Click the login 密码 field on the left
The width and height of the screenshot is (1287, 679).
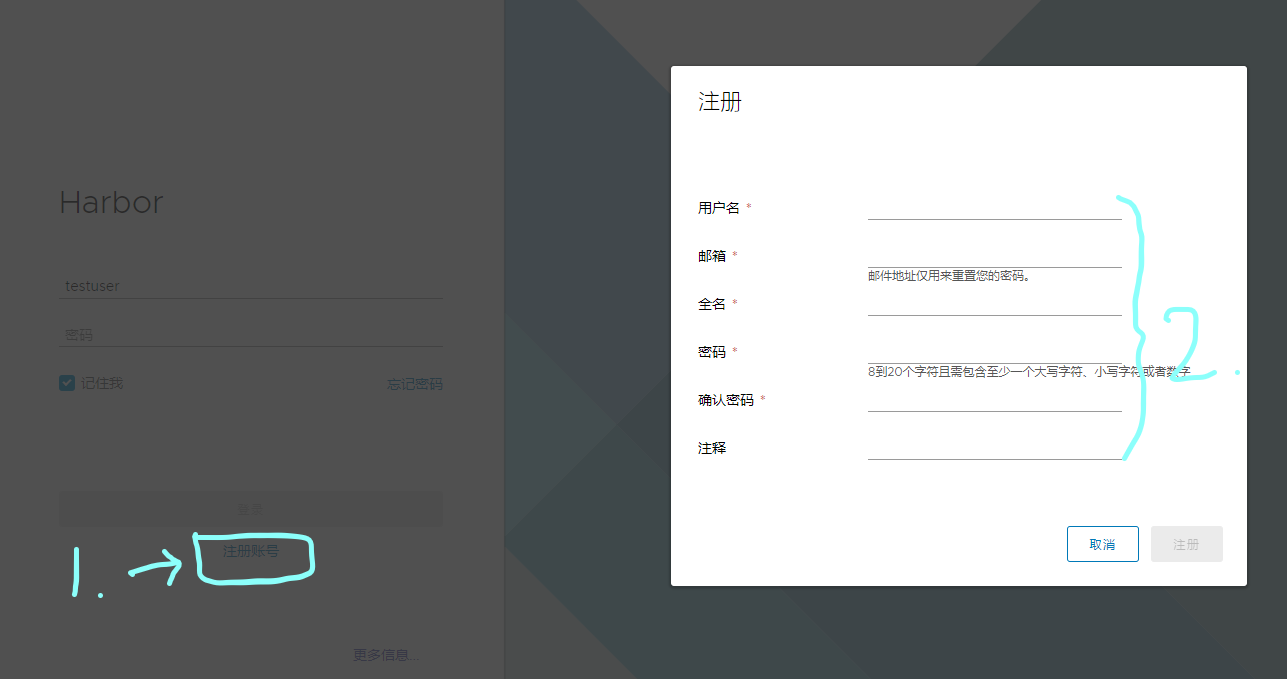pyautogui.click(x=251, y=335)
